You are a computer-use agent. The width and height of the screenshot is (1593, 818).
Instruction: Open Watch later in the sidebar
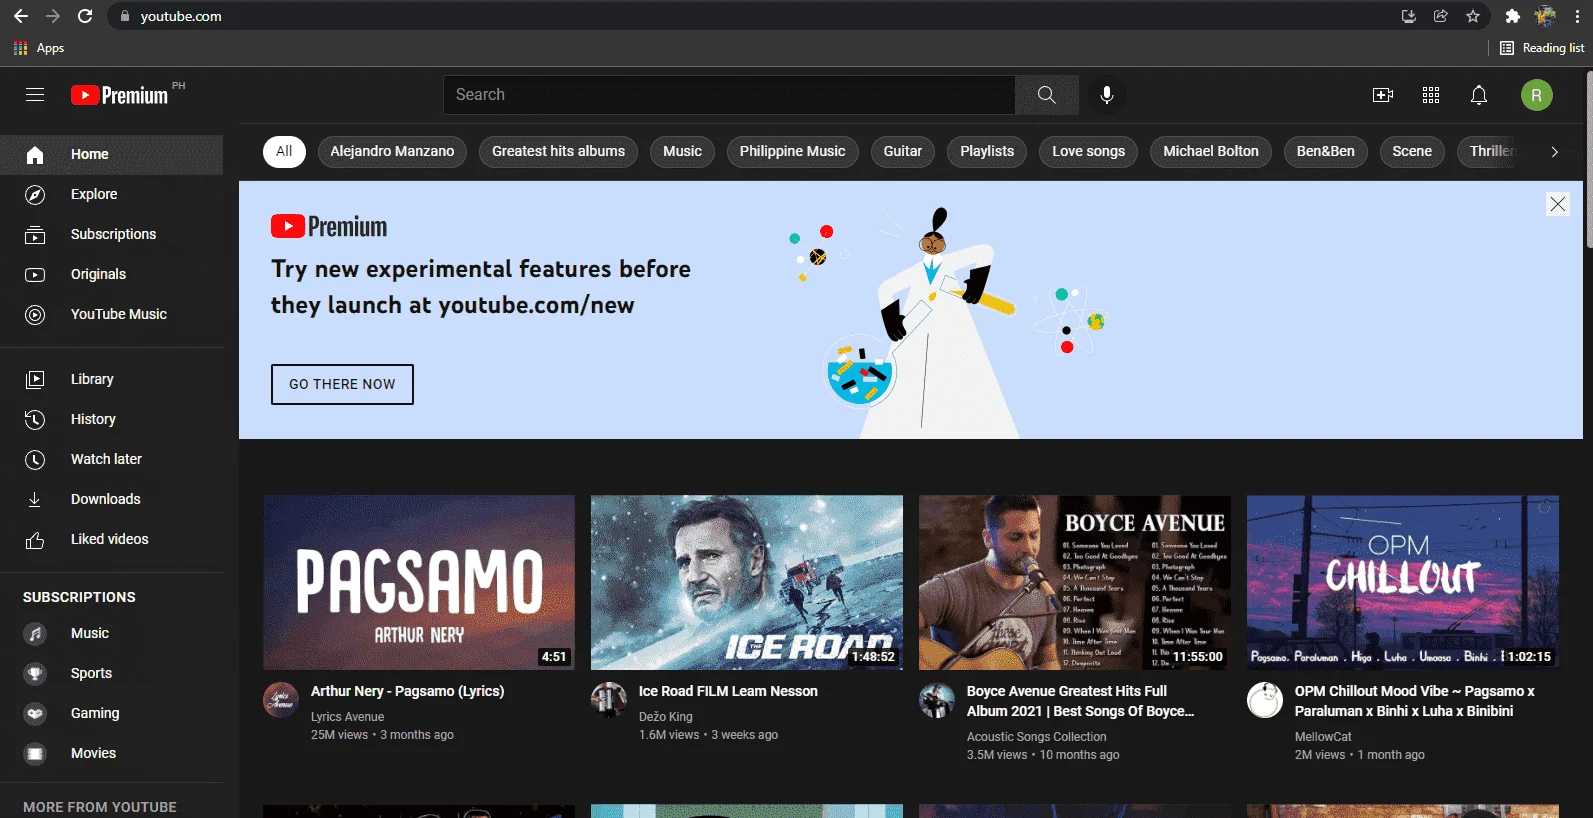pyautogui.click(x=112, y=460)
